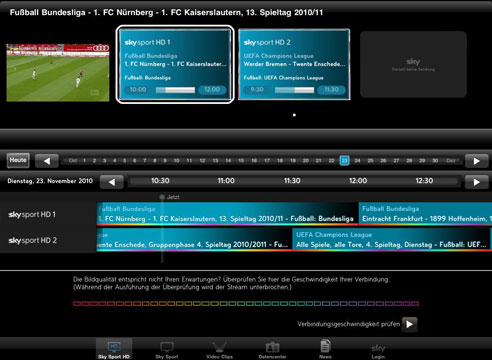Select day 24 in the date strip

[357, 161]
